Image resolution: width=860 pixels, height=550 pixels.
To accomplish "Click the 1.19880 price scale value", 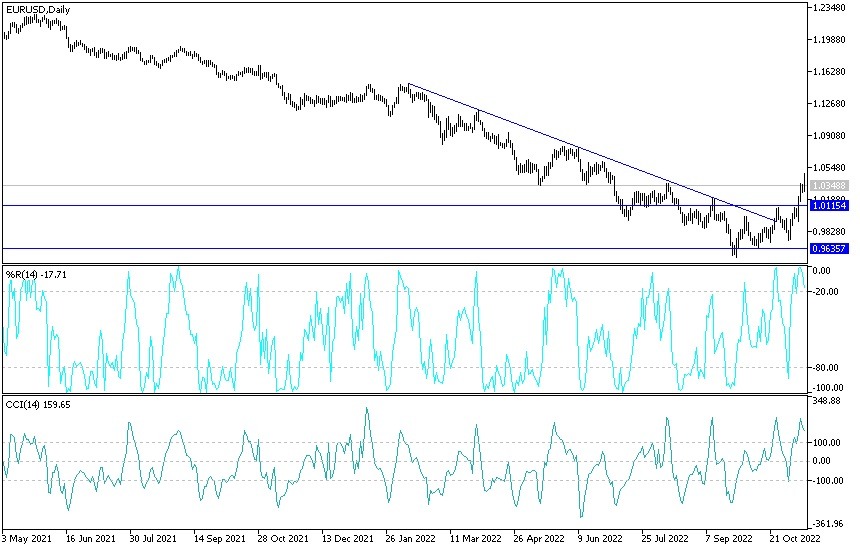I will (x=829, y=39).
